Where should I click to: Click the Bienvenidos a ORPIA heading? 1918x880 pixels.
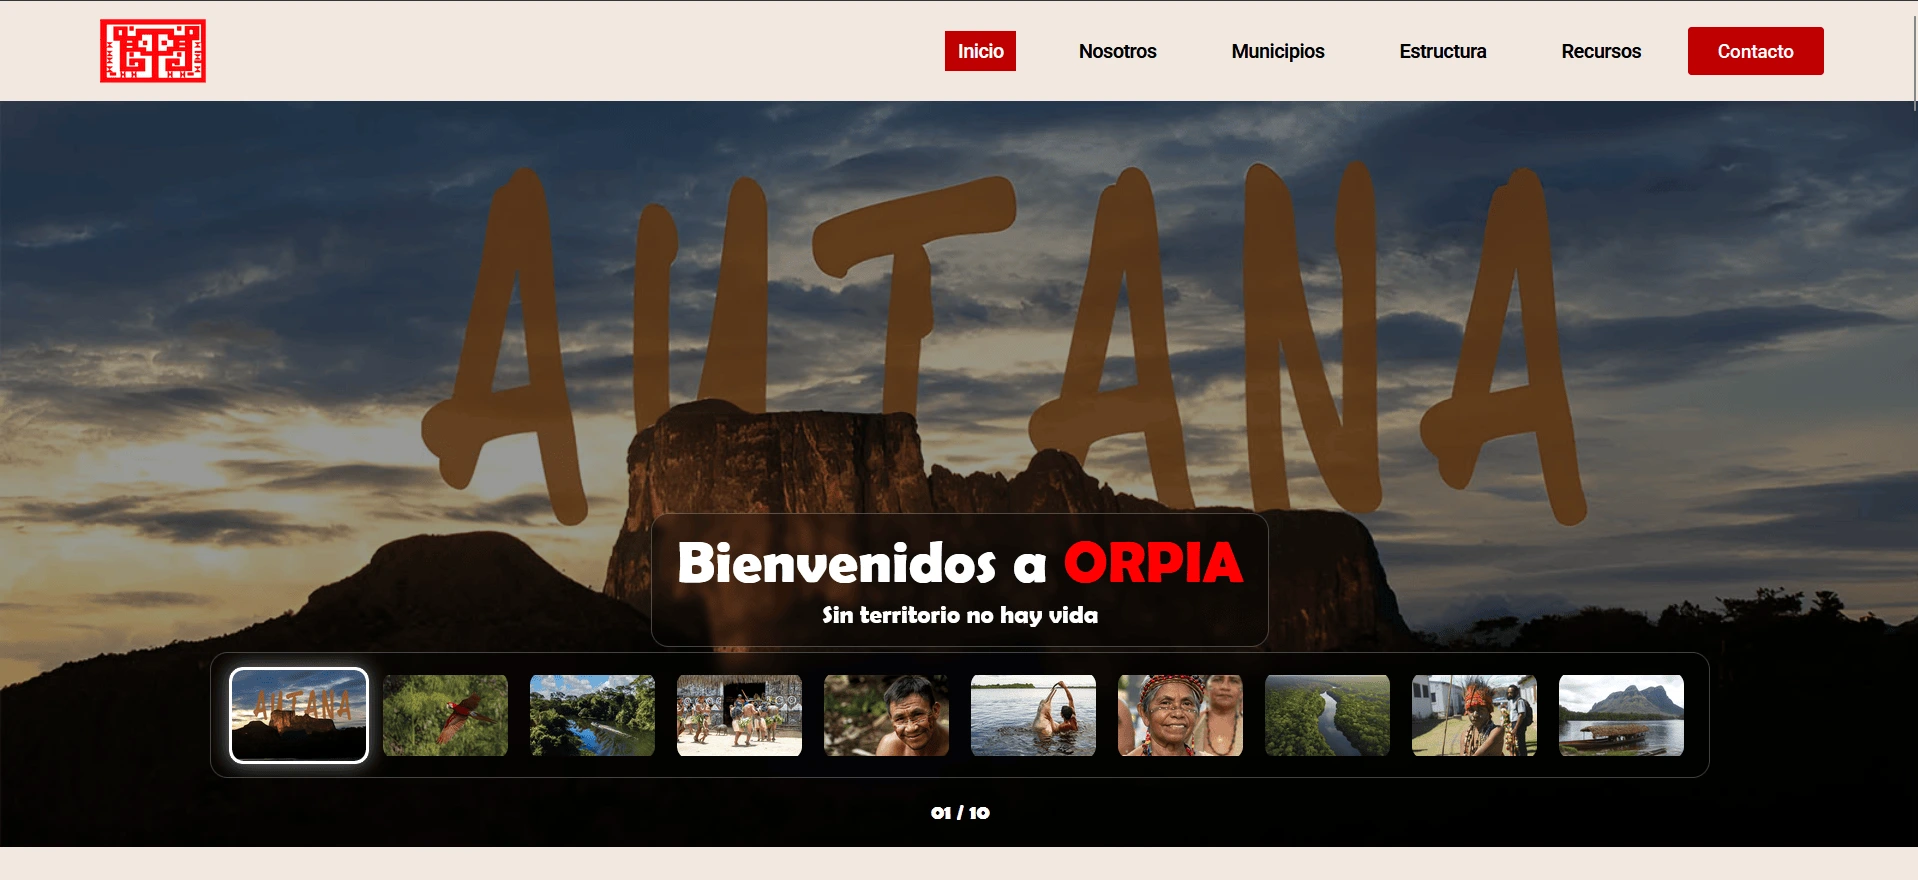pyautogui.click(x=960, y=562)
